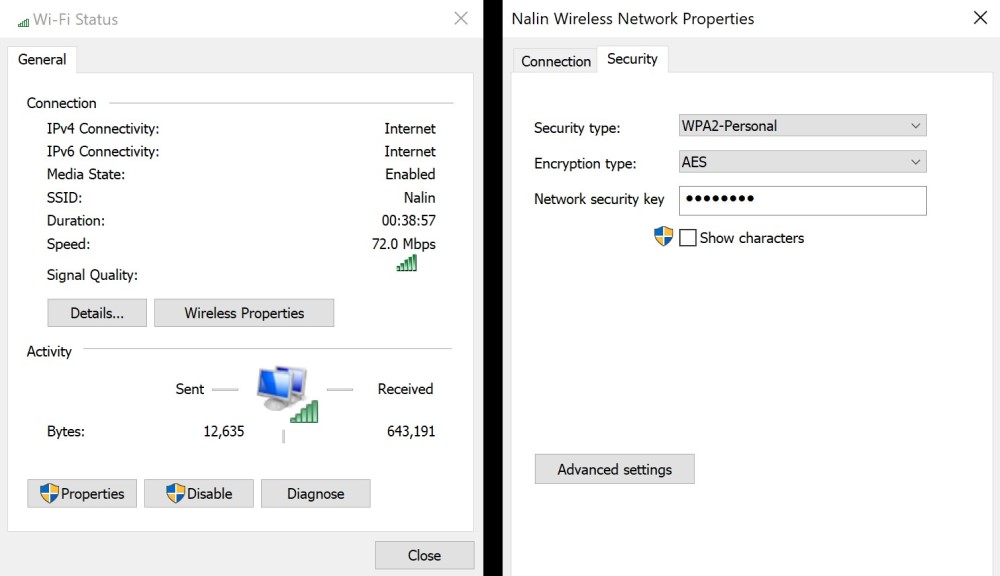Select the Security tab
This screenshot has width=1000, height=576.
(632, 59)
